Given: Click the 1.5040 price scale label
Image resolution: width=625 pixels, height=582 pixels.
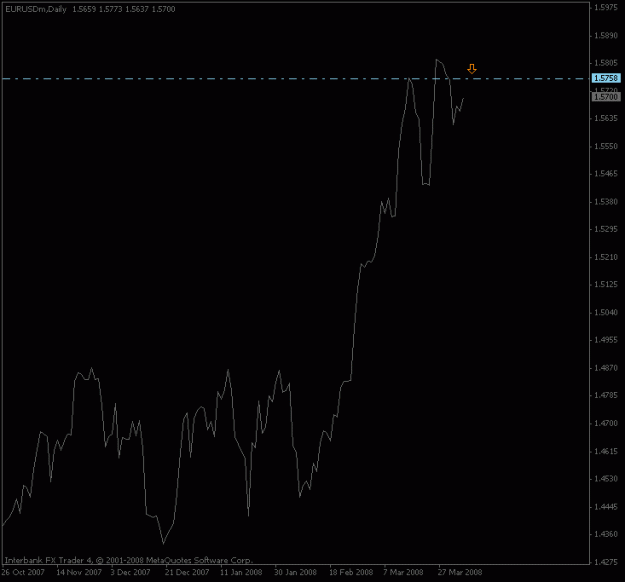Looking at the screenshot, I should tap(606, 313).
